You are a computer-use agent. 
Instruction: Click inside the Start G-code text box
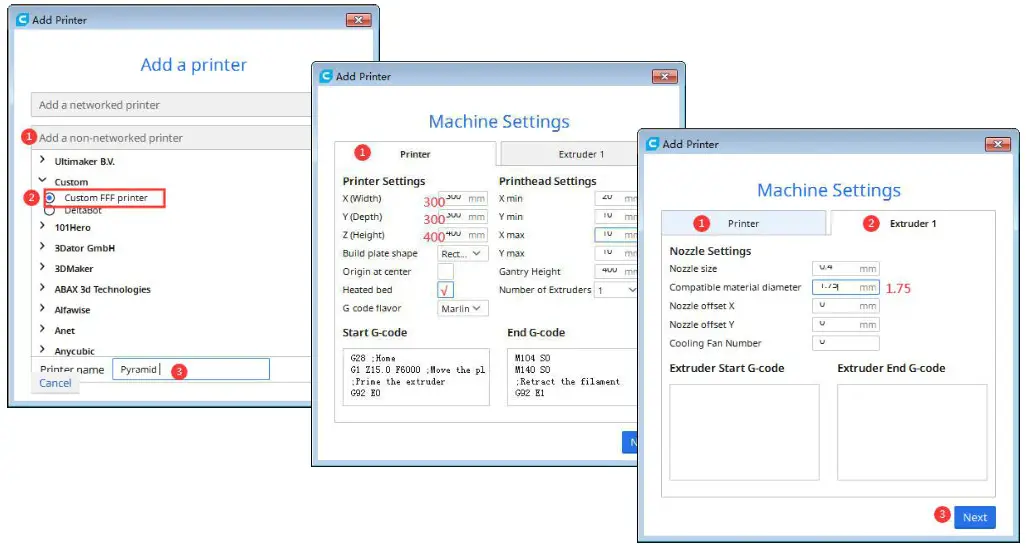click(x=416, y=377)
